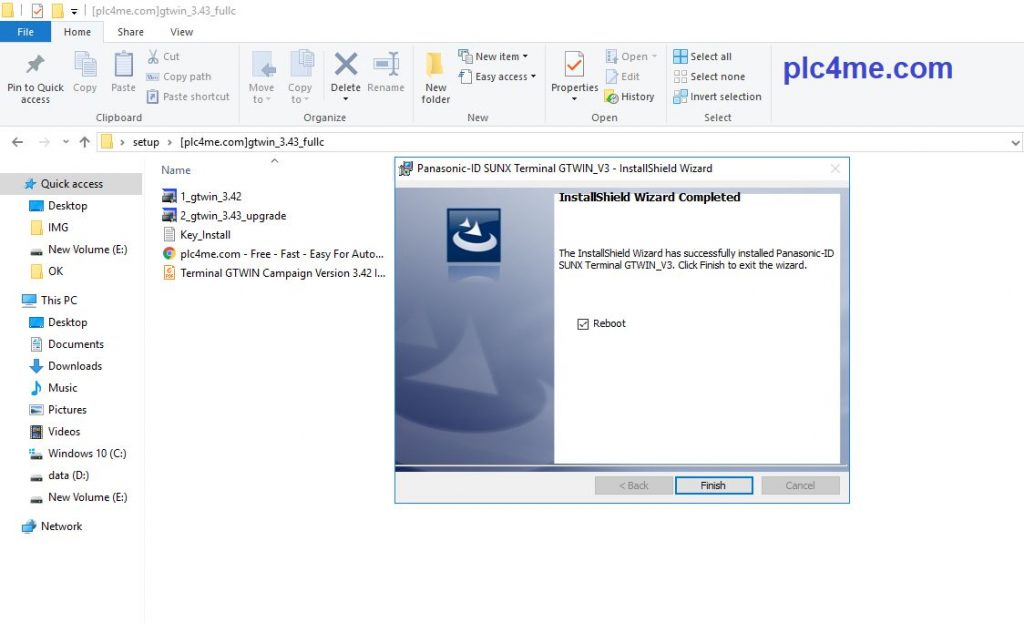Click the Pin to Quick access icon

tap(35, 65)
